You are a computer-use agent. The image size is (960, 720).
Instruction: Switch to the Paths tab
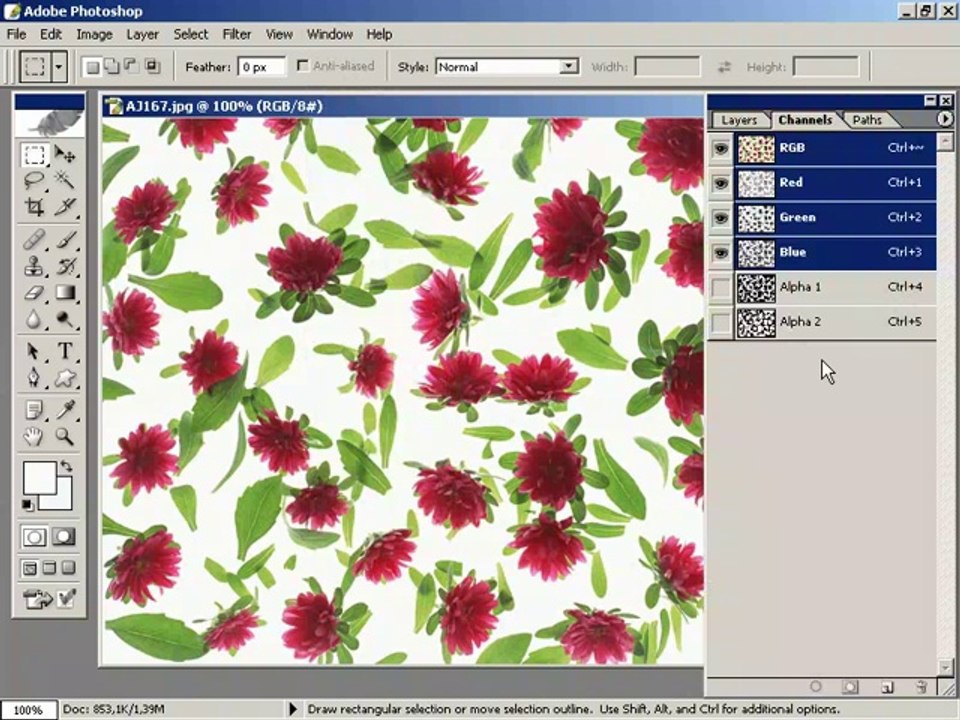click(x=868, y=120)
